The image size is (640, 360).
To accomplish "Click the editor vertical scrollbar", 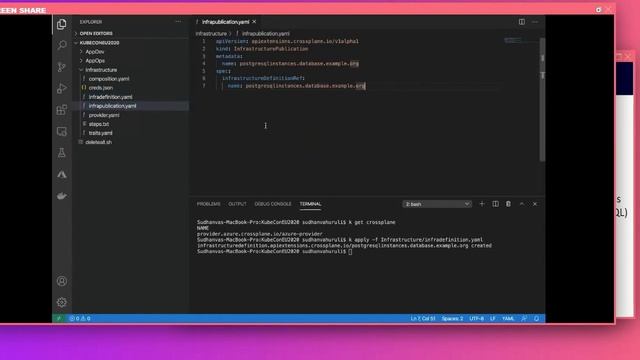I will (542, 100).
